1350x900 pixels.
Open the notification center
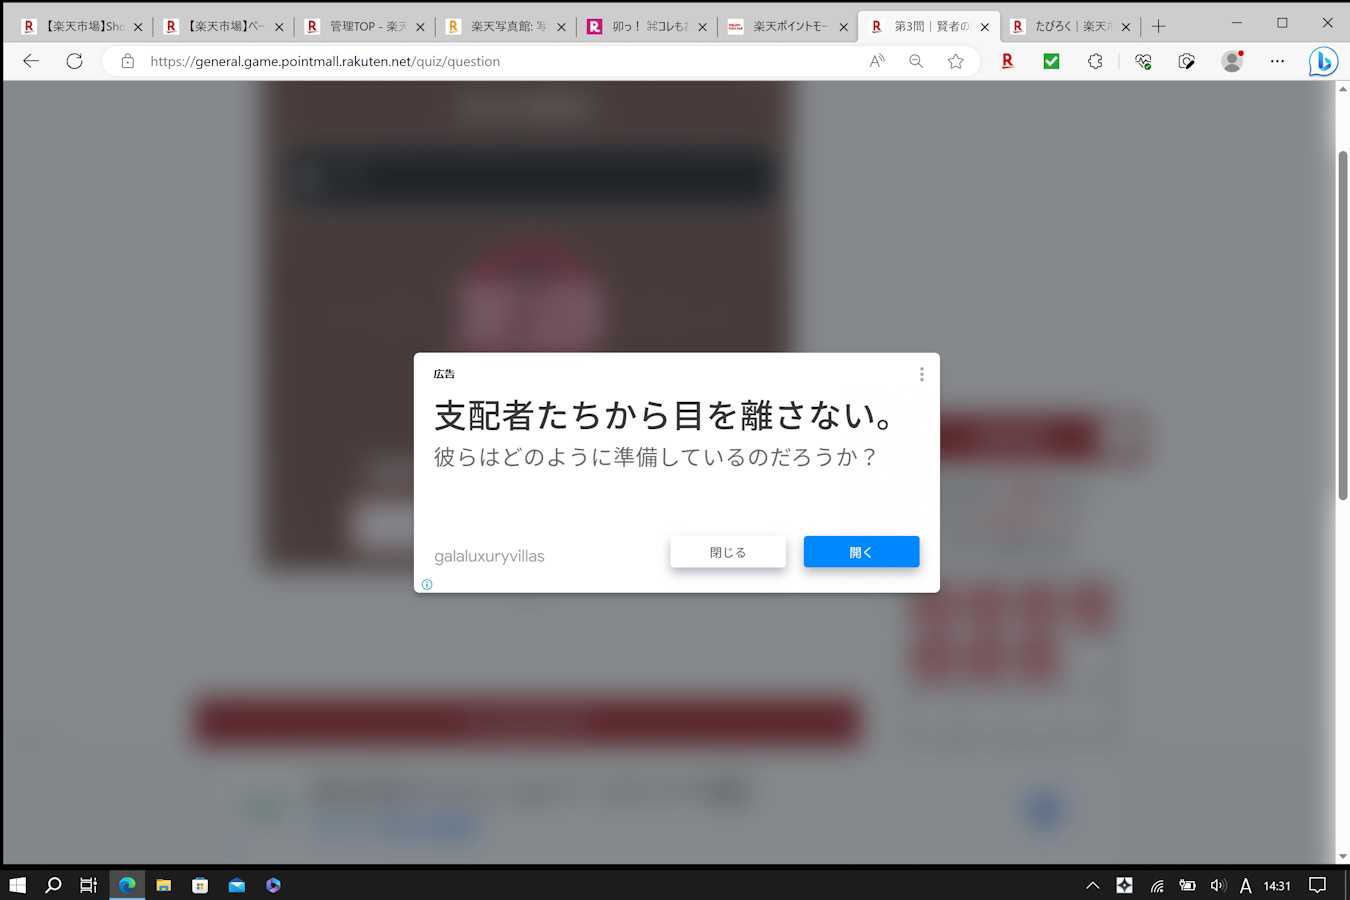(x=1317, y=885)
